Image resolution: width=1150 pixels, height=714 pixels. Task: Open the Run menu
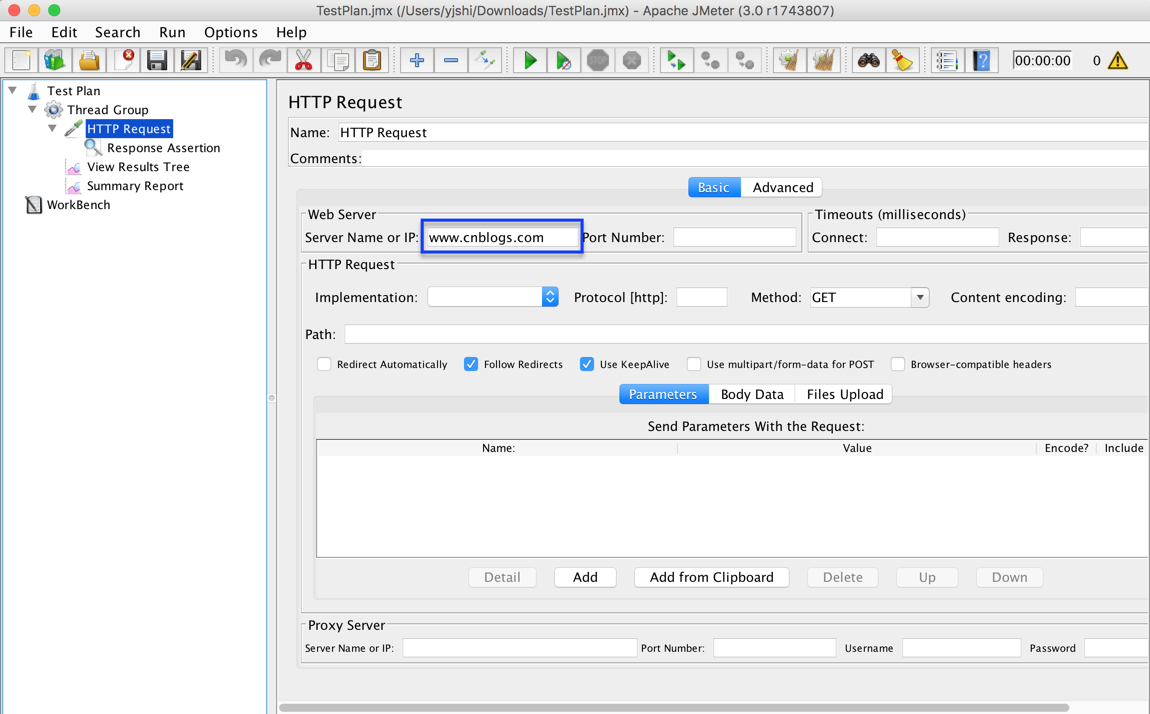coord(172,32)
